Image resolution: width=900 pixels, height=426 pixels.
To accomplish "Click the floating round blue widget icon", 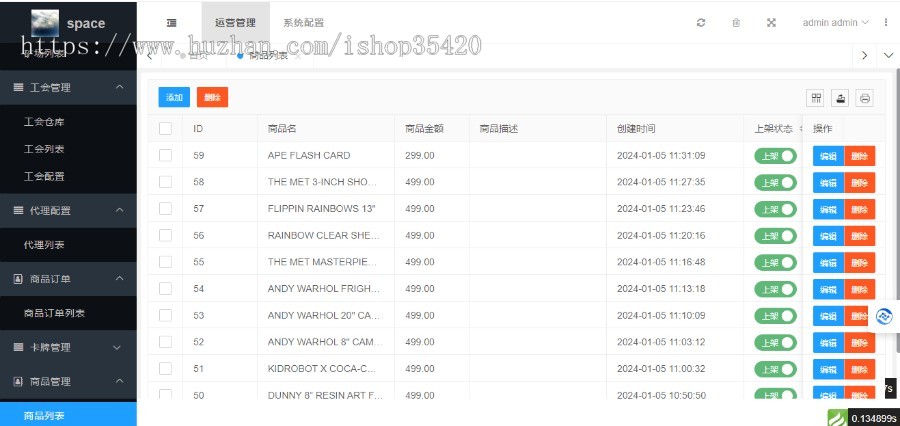I will [x=885, y=316].
